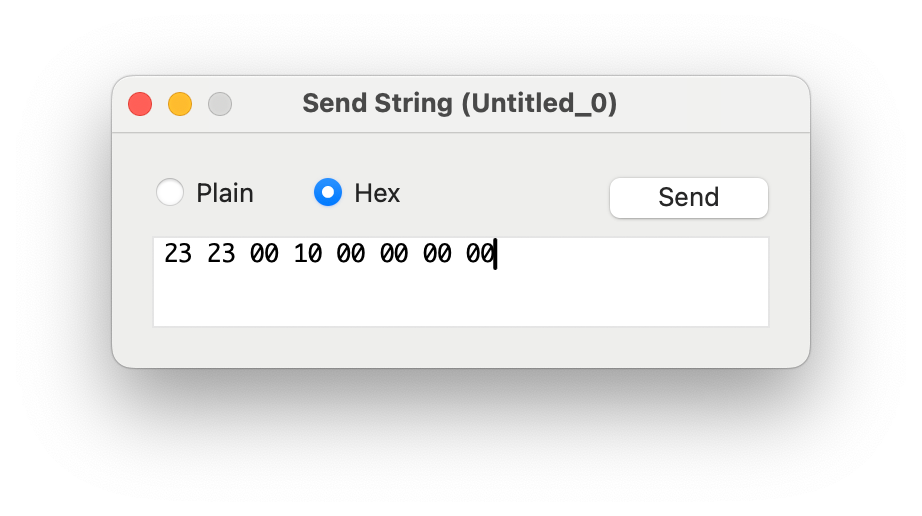
Task: Click empty title bar right of the title
Action: (710, 104)
